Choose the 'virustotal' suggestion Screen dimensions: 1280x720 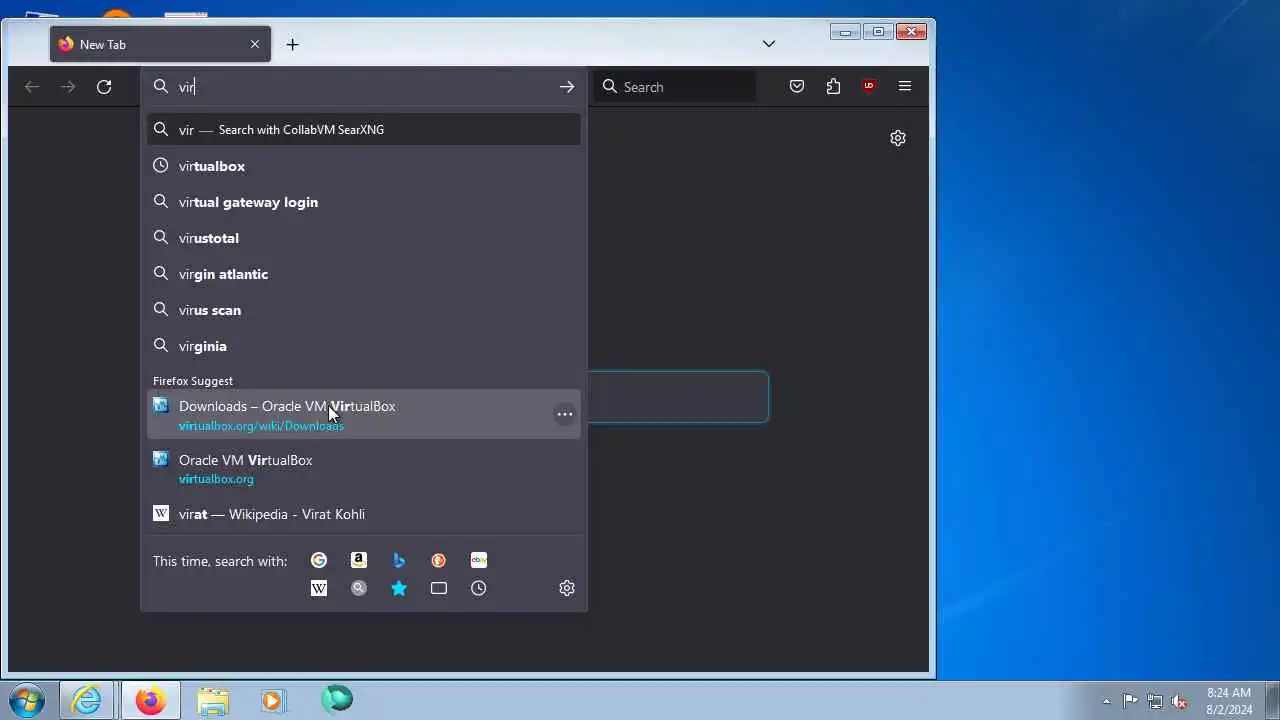coord(364,238)
